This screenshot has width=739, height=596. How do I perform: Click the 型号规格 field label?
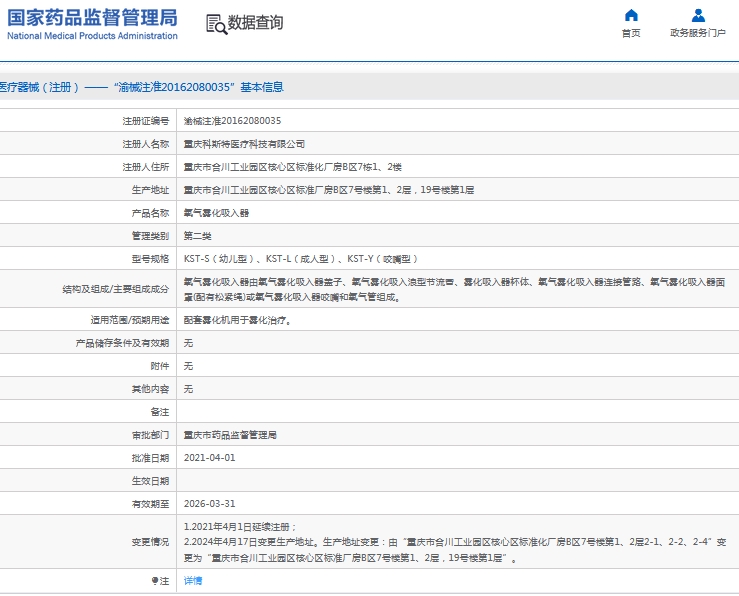point(150,259)
